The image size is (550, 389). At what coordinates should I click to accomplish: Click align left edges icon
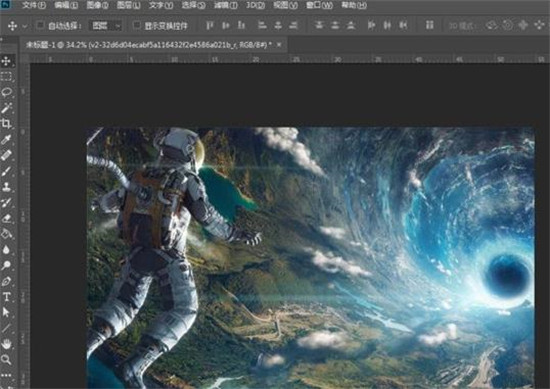point(262,25)
